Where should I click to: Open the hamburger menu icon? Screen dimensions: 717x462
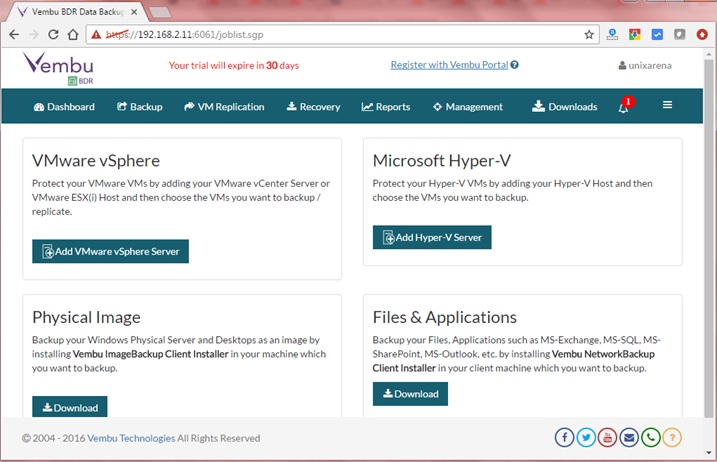[x=667, y=105]
